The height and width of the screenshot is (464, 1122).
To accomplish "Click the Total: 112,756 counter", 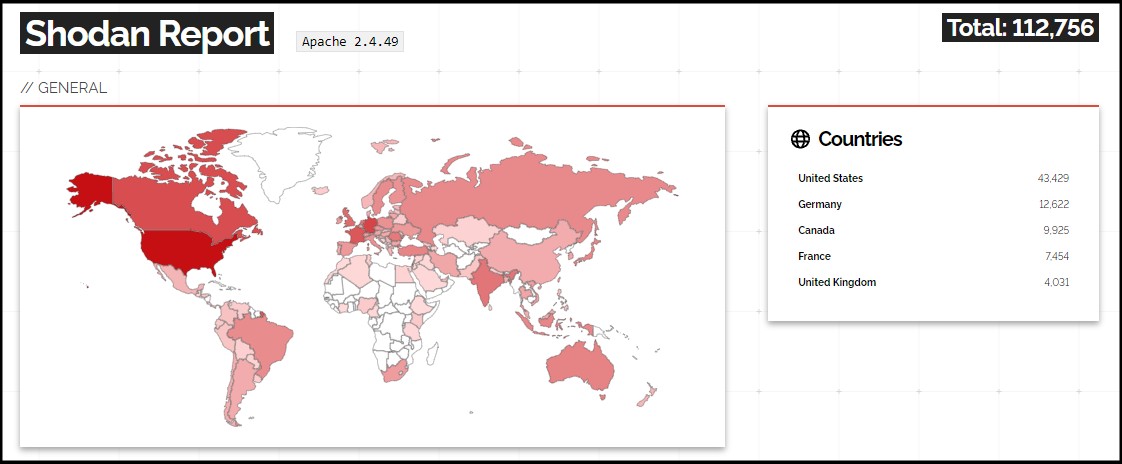I will click(1020, 28).
